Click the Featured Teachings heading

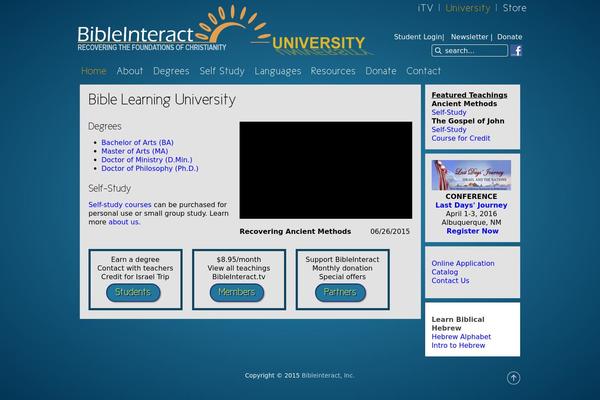click(x=470, y=95)
